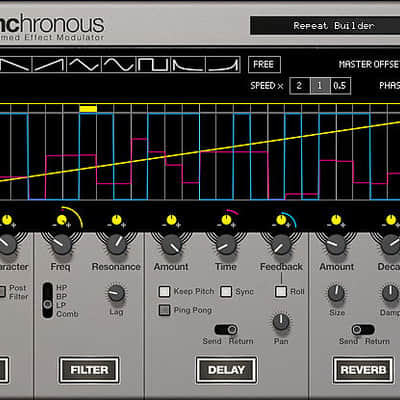Toggle the Ping Pong checkbox
The image size is (400, 400).
(164, 310)
